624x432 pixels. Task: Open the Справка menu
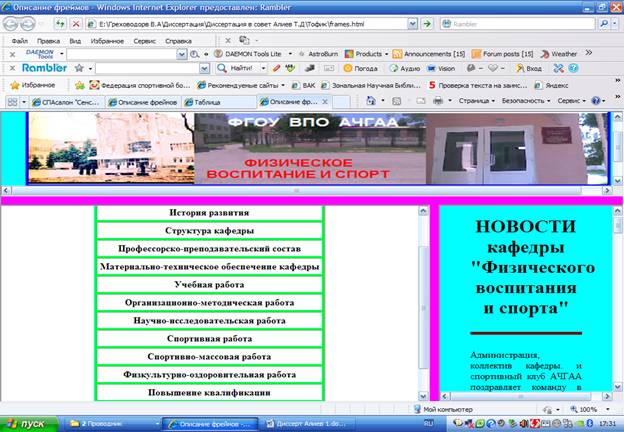tap(178, 41)
